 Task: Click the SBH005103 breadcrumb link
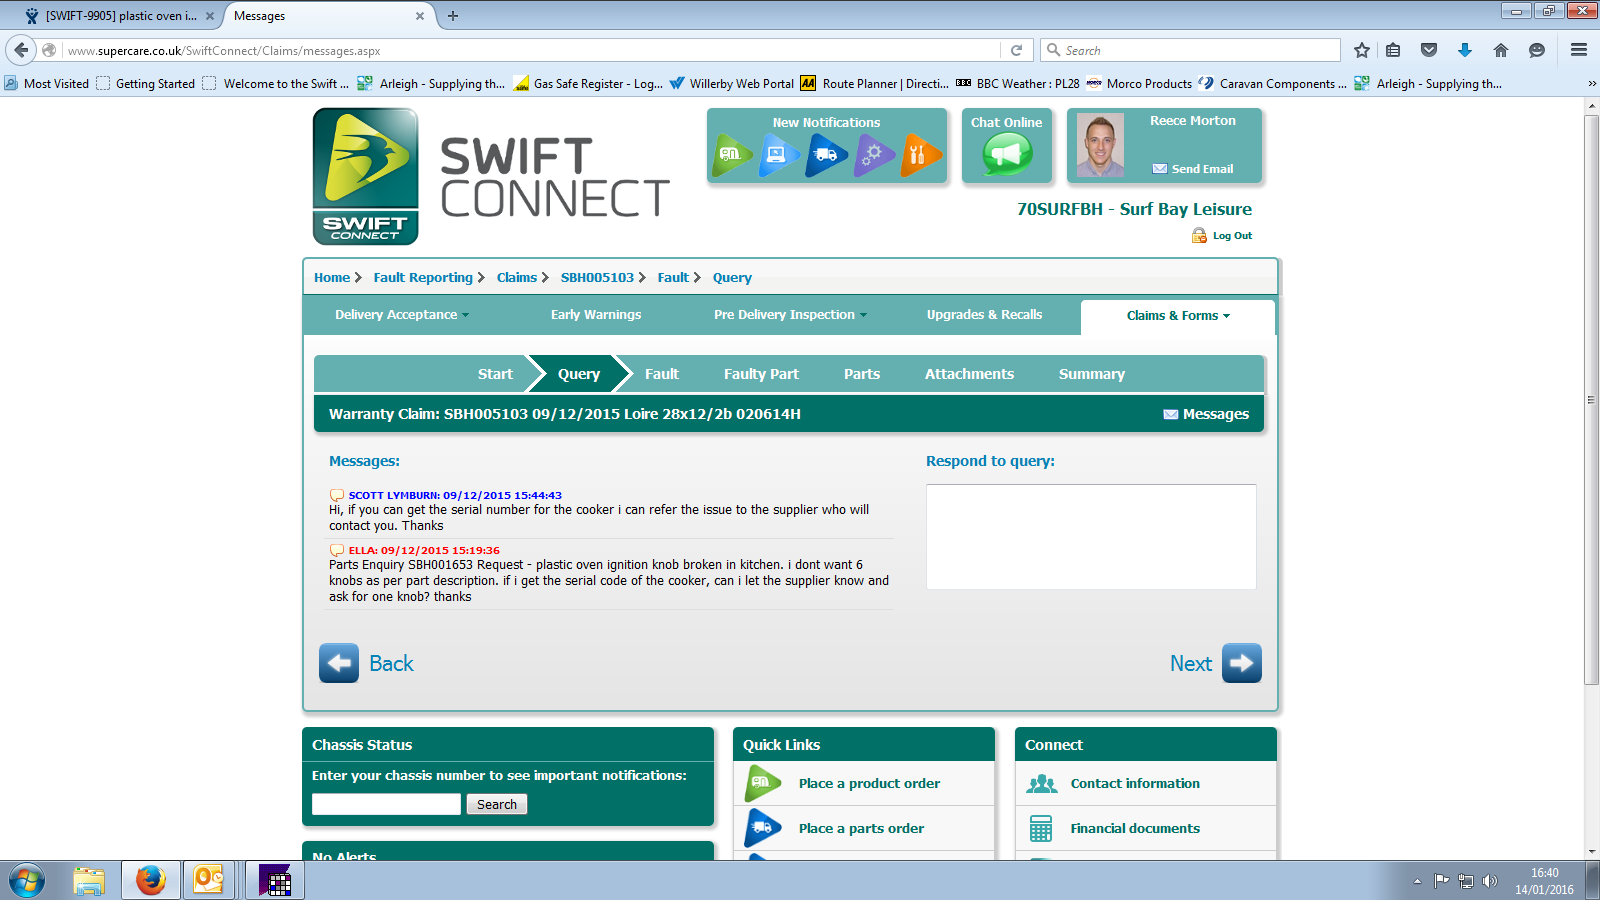point(597,278)
